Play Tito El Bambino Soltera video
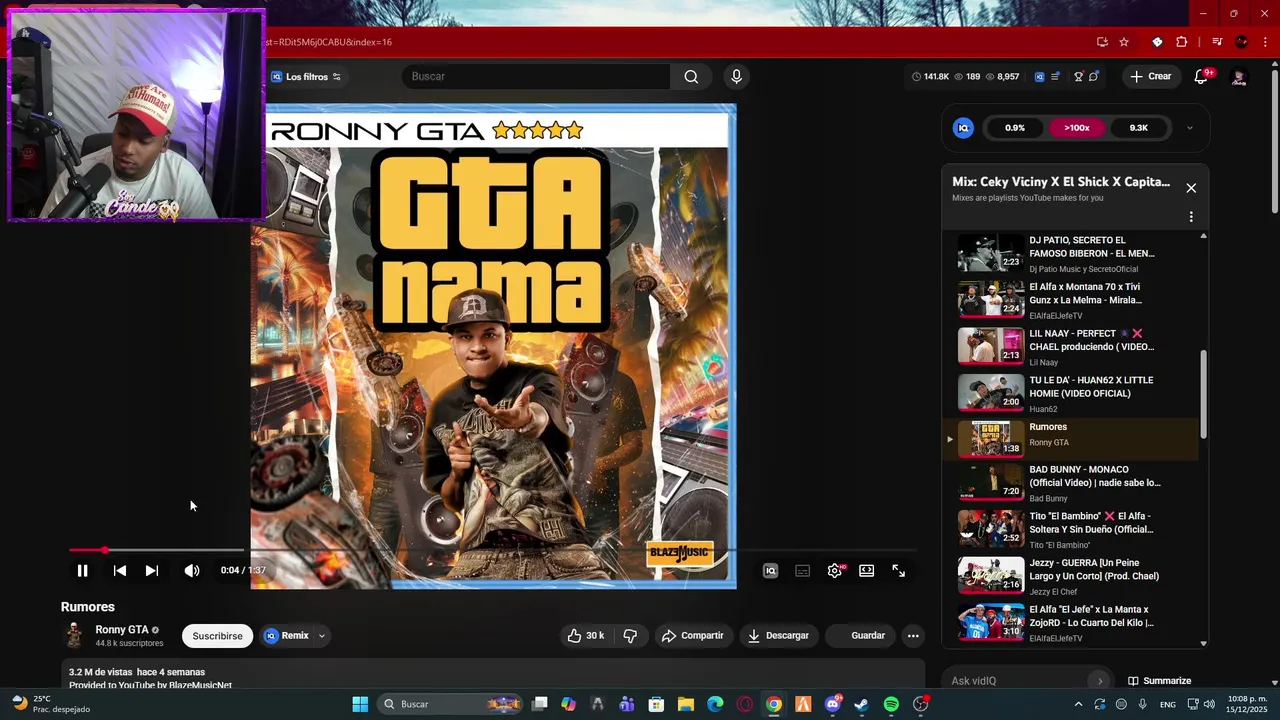 coord(1070,530)
